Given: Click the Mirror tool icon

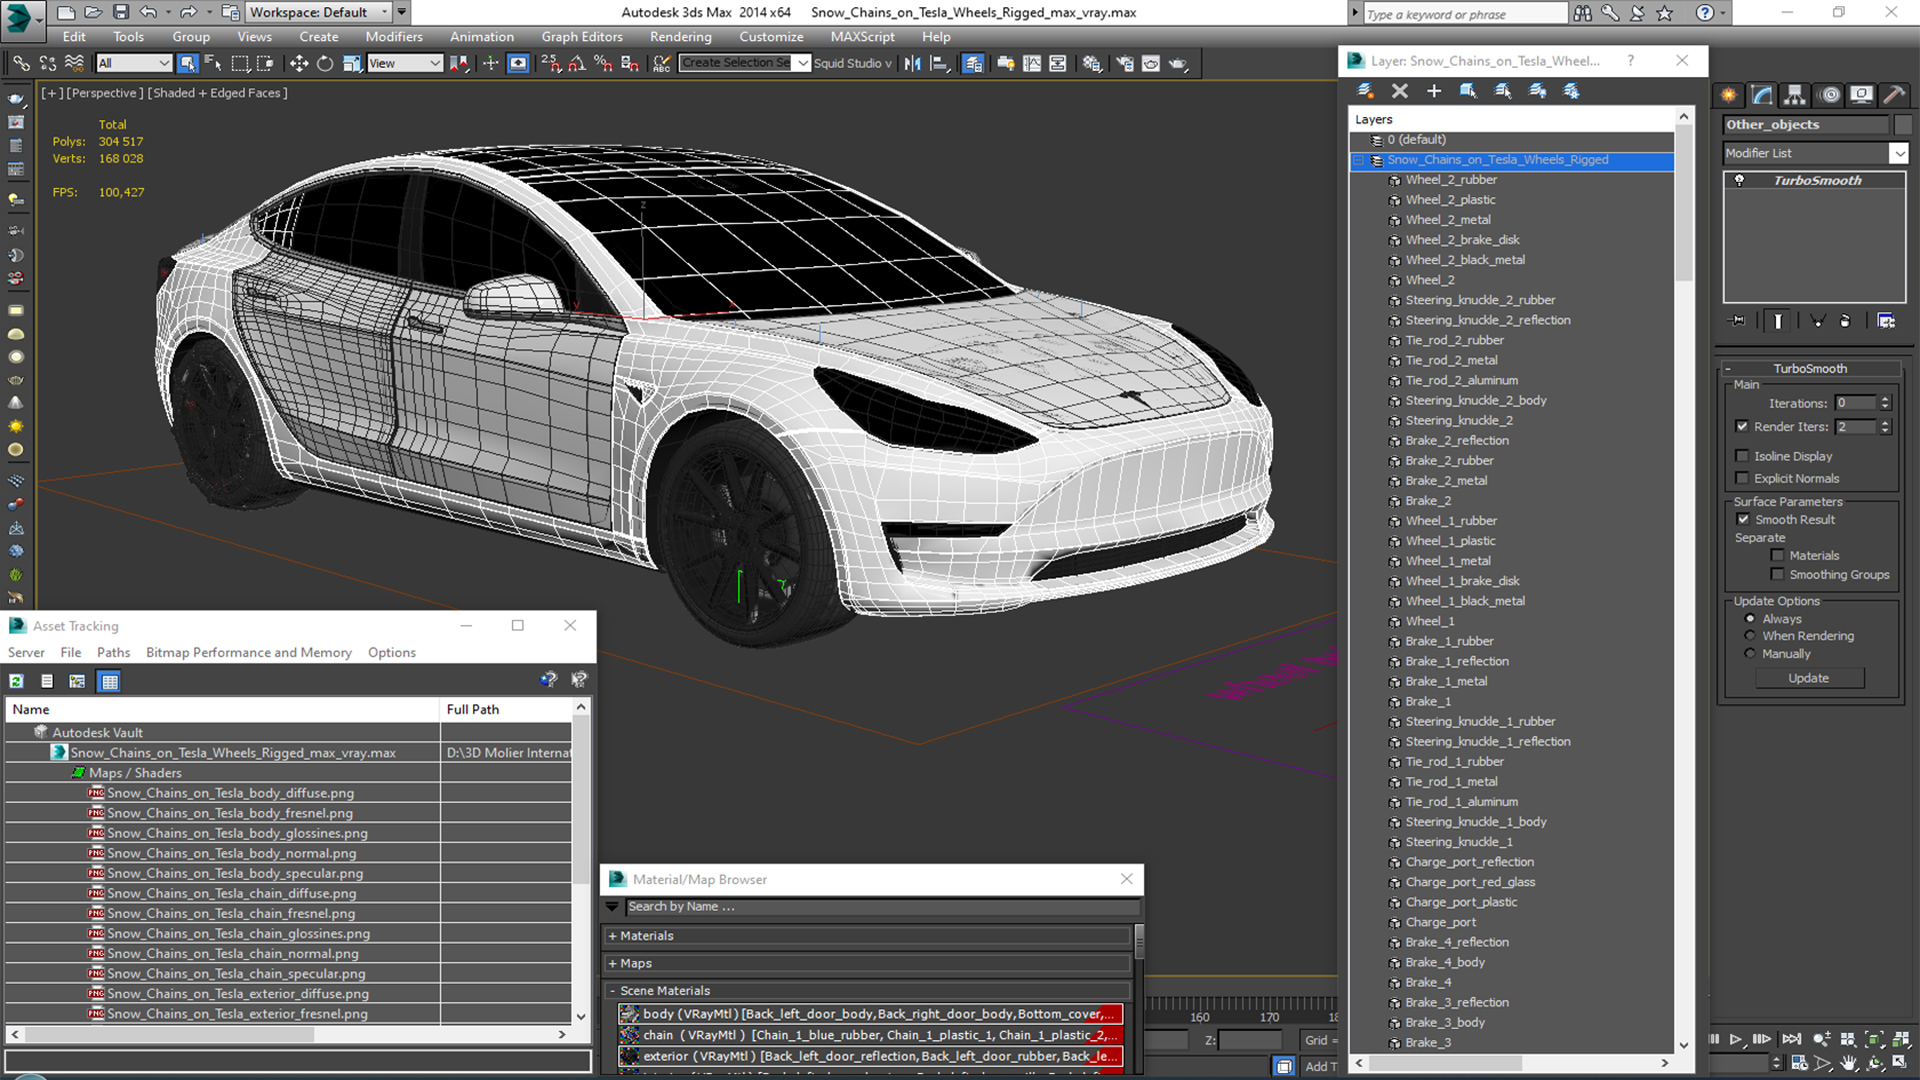Looking at the screenshot, I should pos(912,63).
